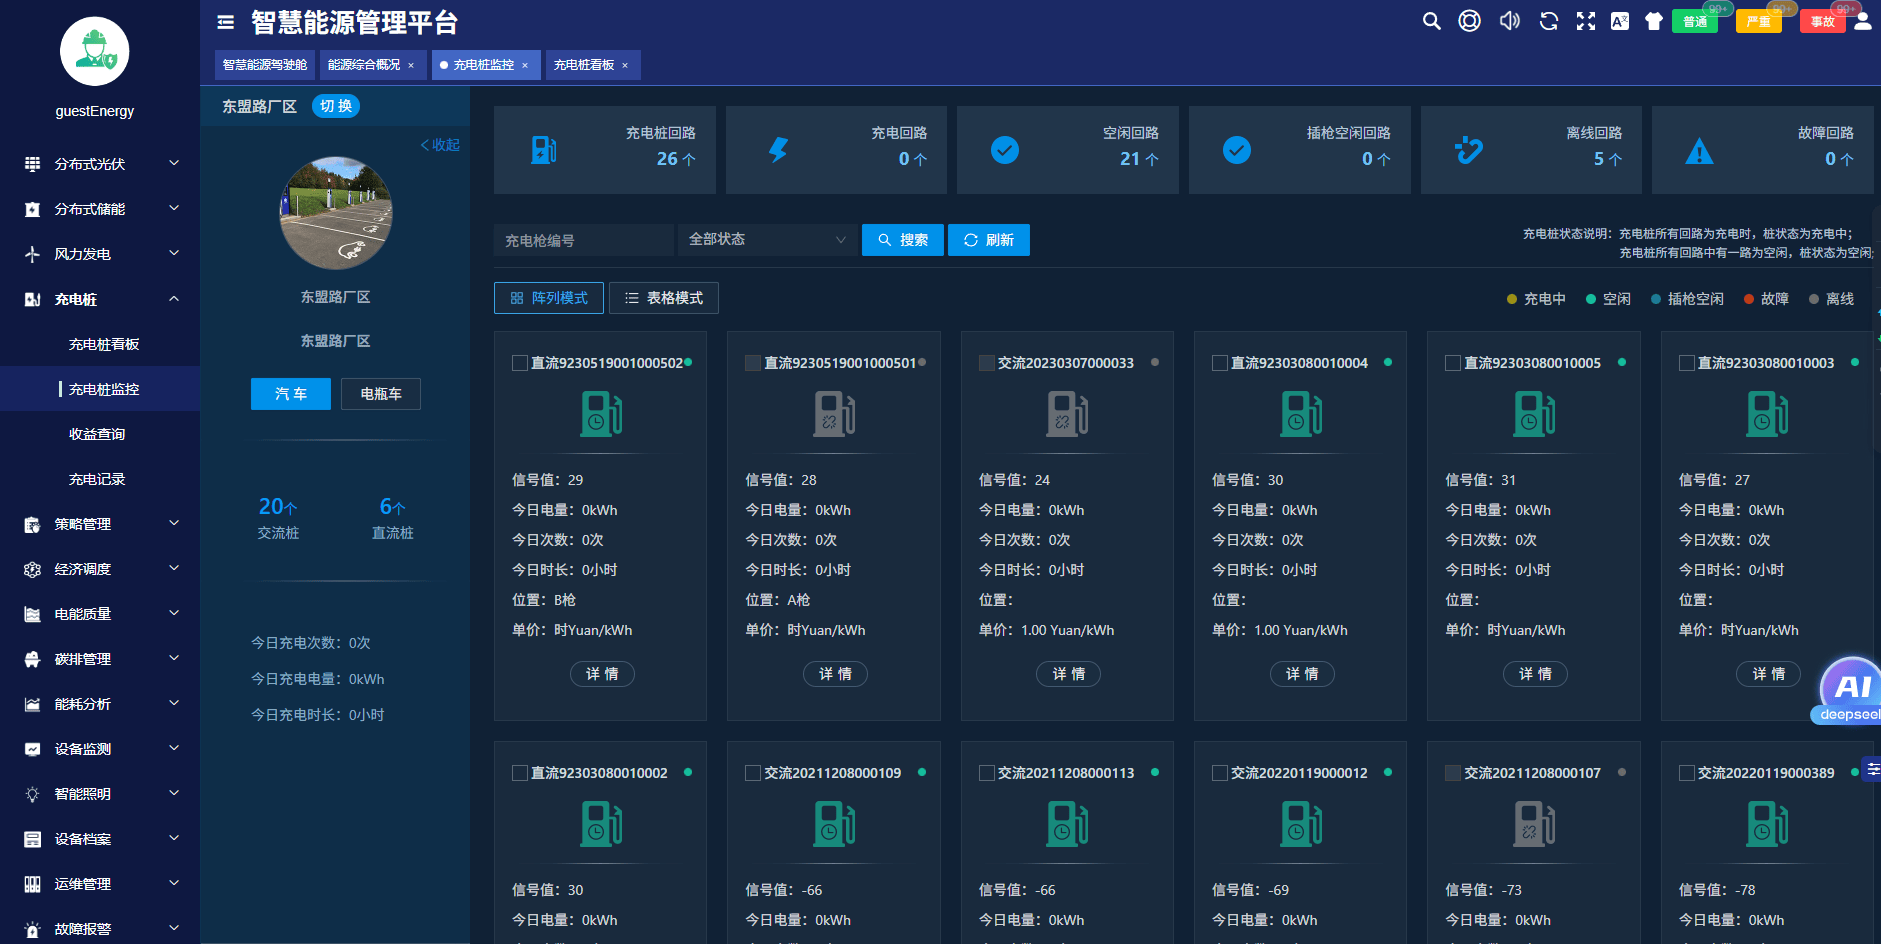This screenshot has width=1881, height=944.
Task: Open 详情 for card 交流20230307000033
Action: 1069,674
